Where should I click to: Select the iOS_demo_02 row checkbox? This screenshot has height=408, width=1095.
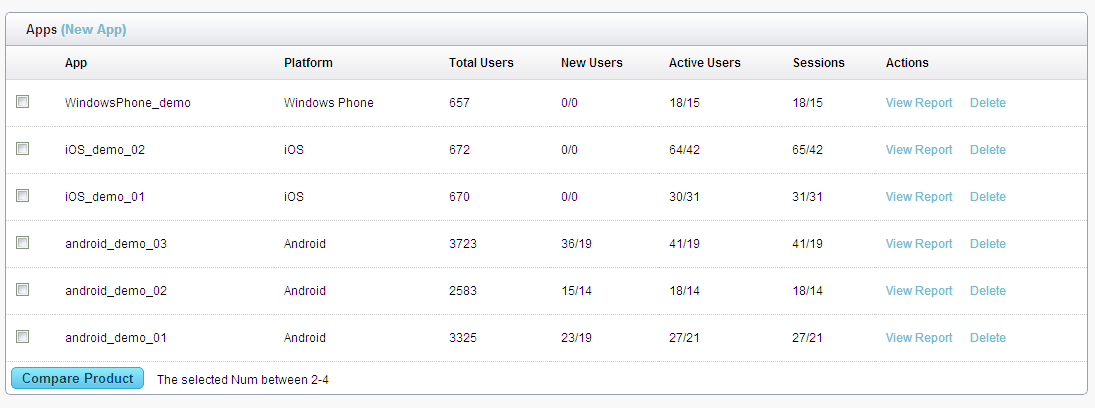click(x=23, y=149)
